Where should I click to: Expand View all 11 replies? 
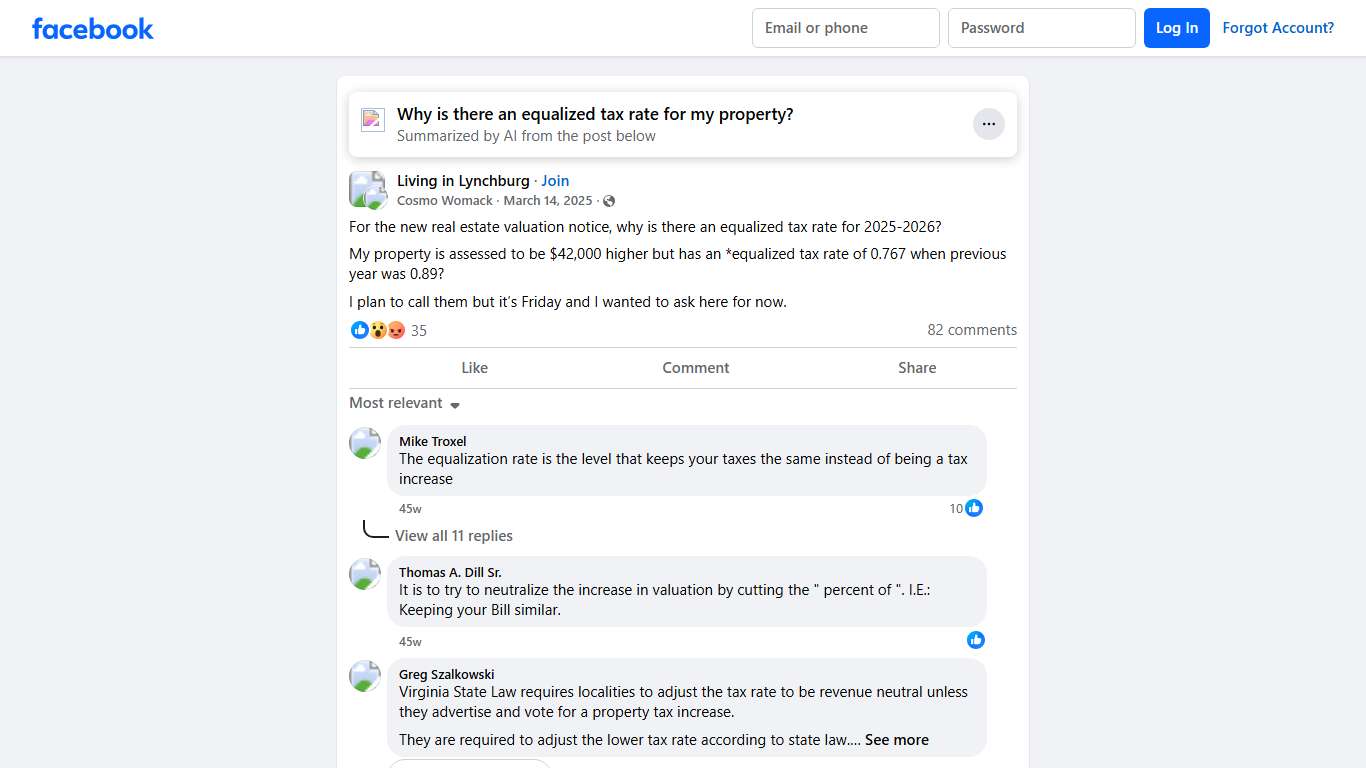click(453, 536)
